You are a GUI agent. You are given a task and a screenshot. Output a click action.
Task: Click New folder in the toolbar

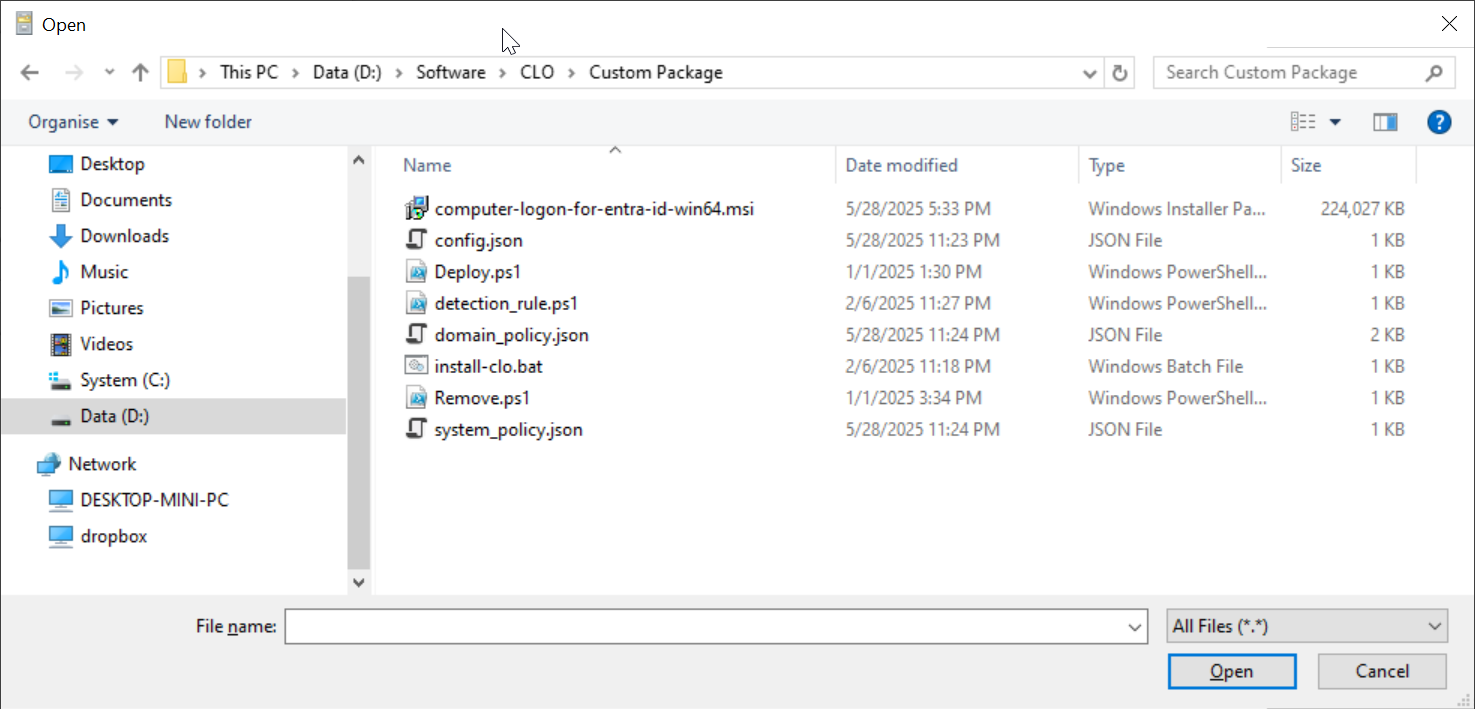coord(208,122)
